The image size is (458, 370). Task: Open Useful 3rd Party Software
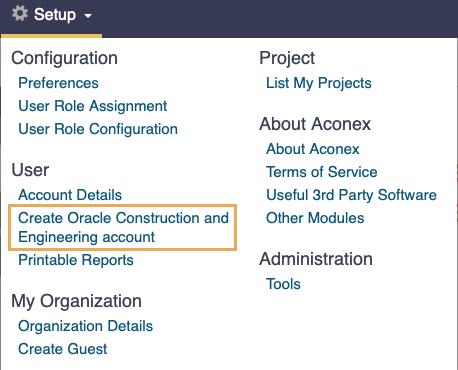coord(351,195)
